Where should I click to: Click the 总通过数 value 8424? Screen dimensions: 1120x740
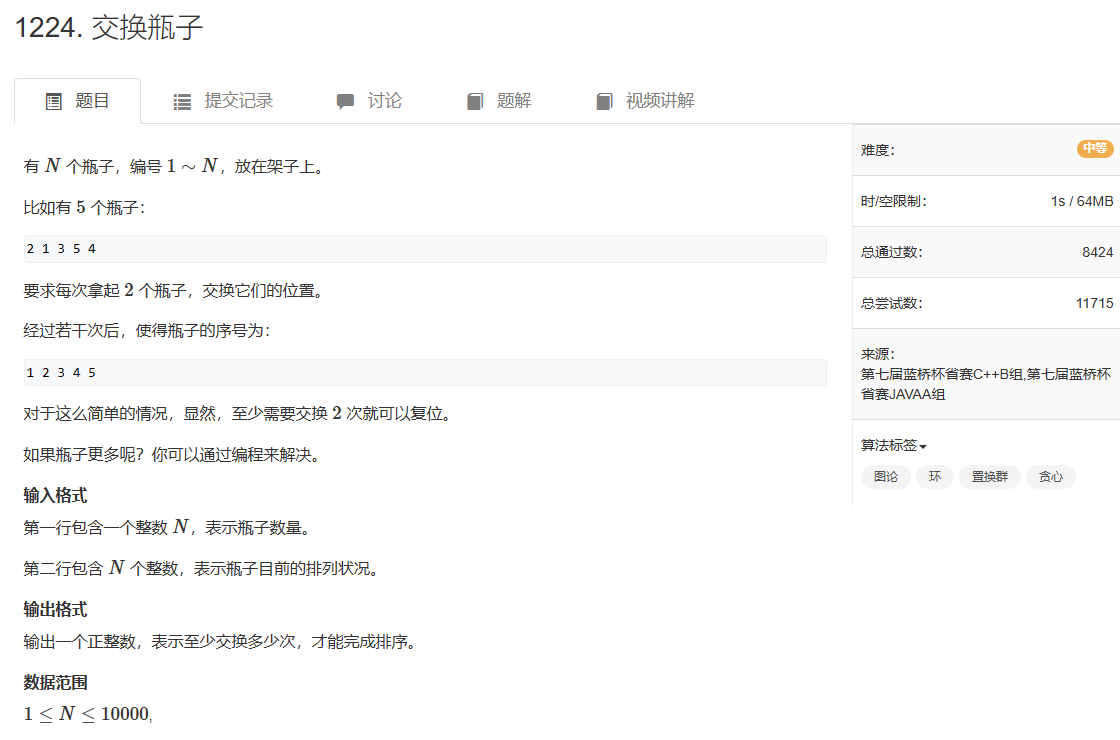tap(1097, 252)
